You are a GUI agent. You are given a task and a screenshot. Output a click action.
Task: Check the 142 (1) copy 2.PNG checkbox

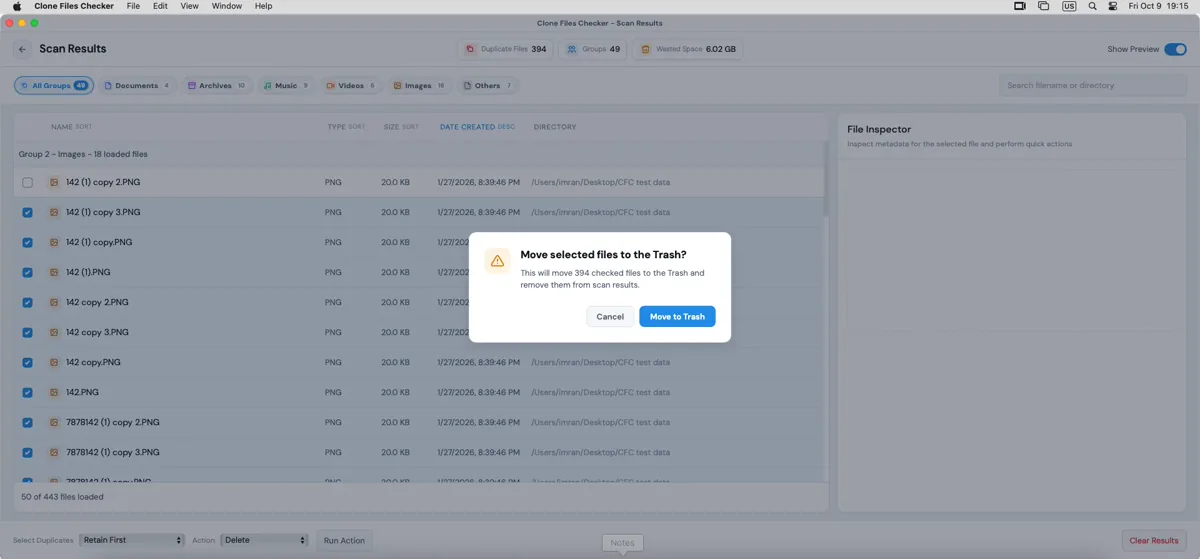point(27,183)
